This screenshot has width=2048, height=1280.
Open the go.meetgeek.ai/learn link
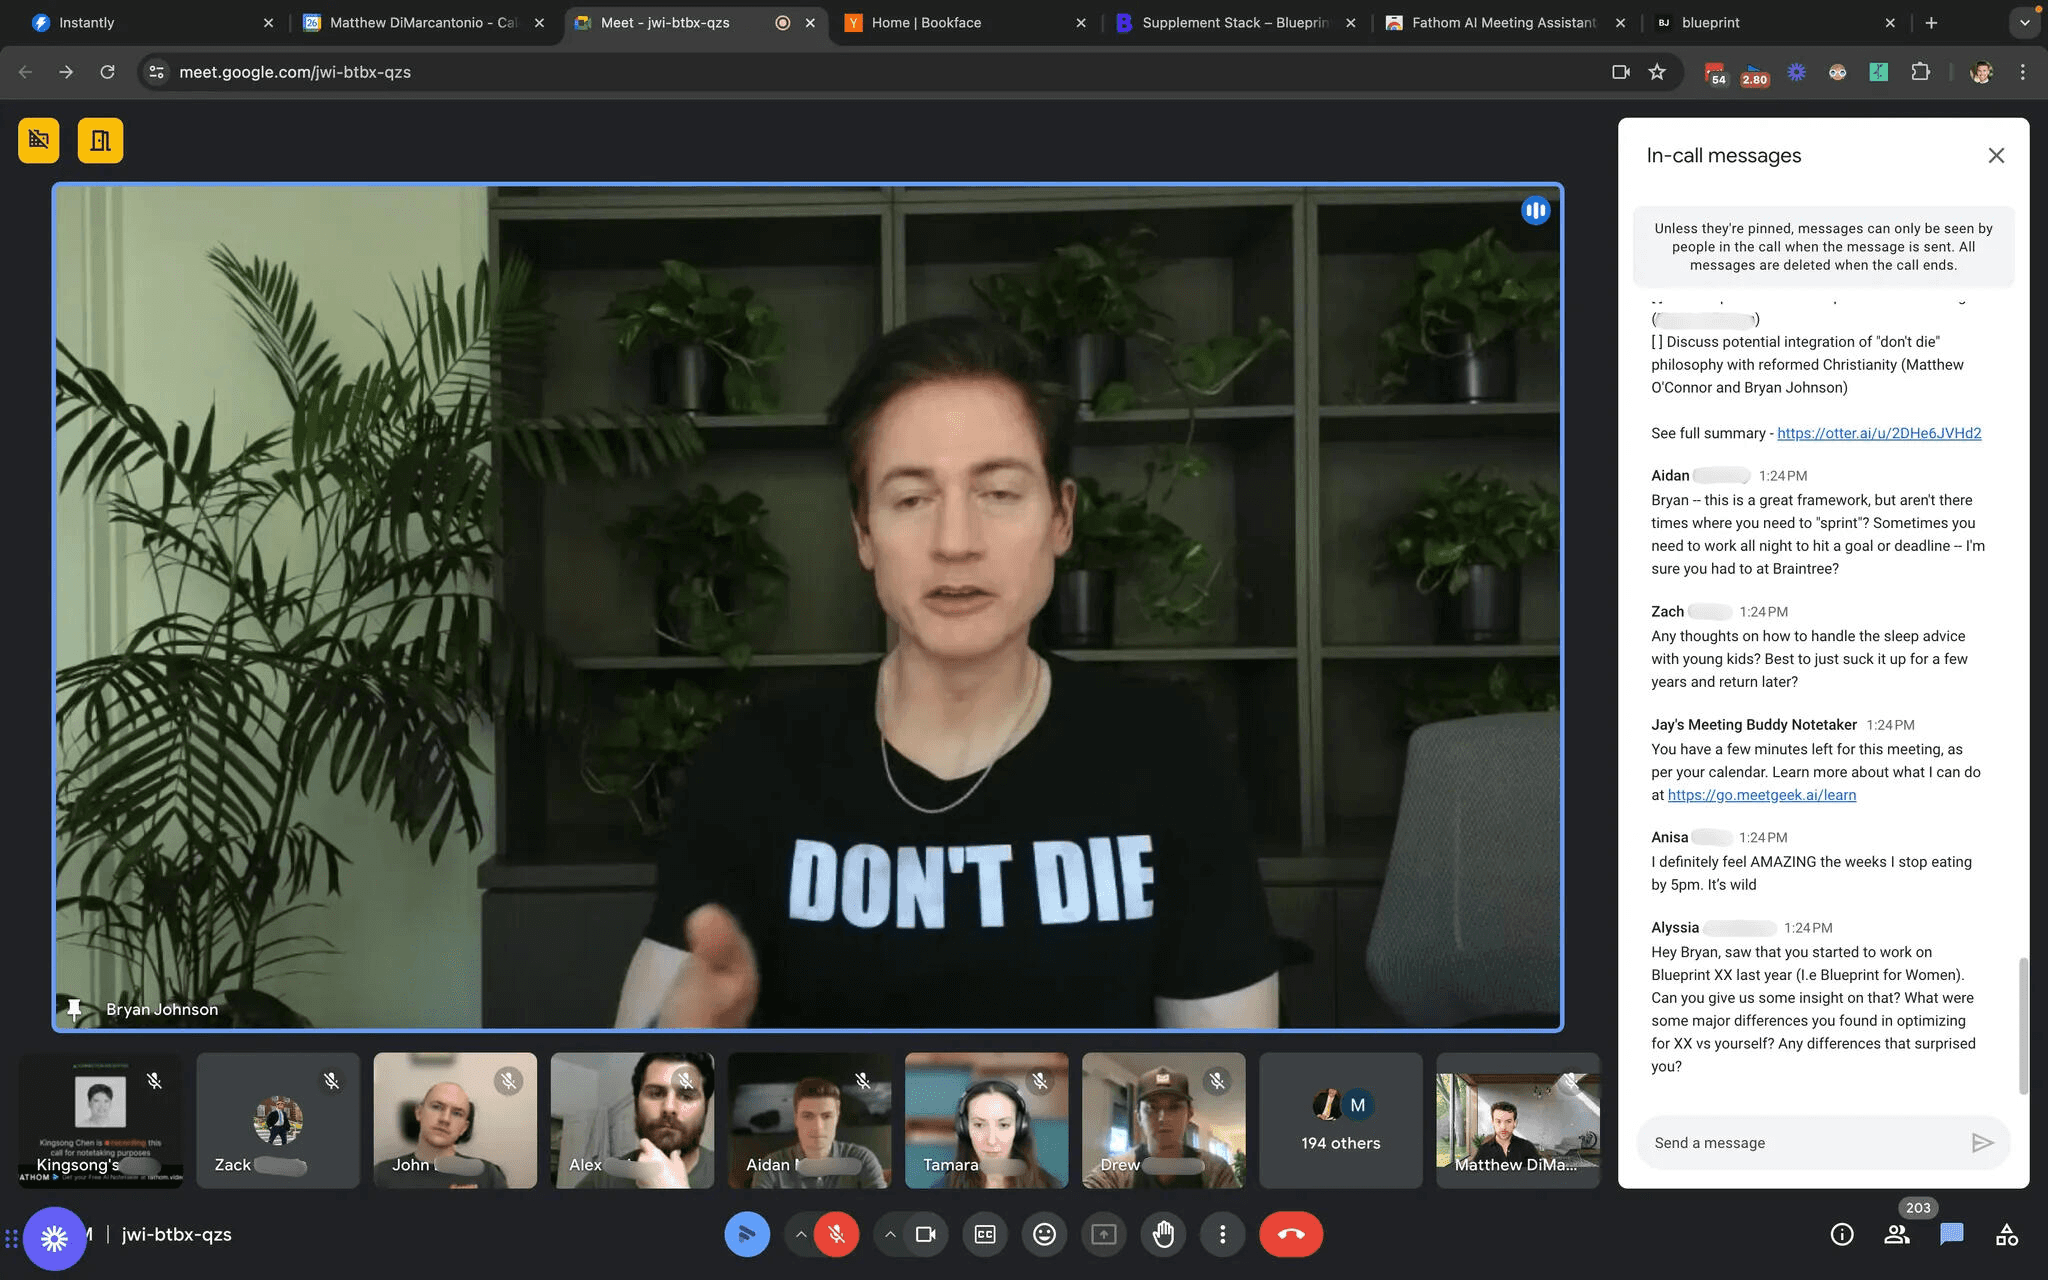click(x=1761, y=795)
